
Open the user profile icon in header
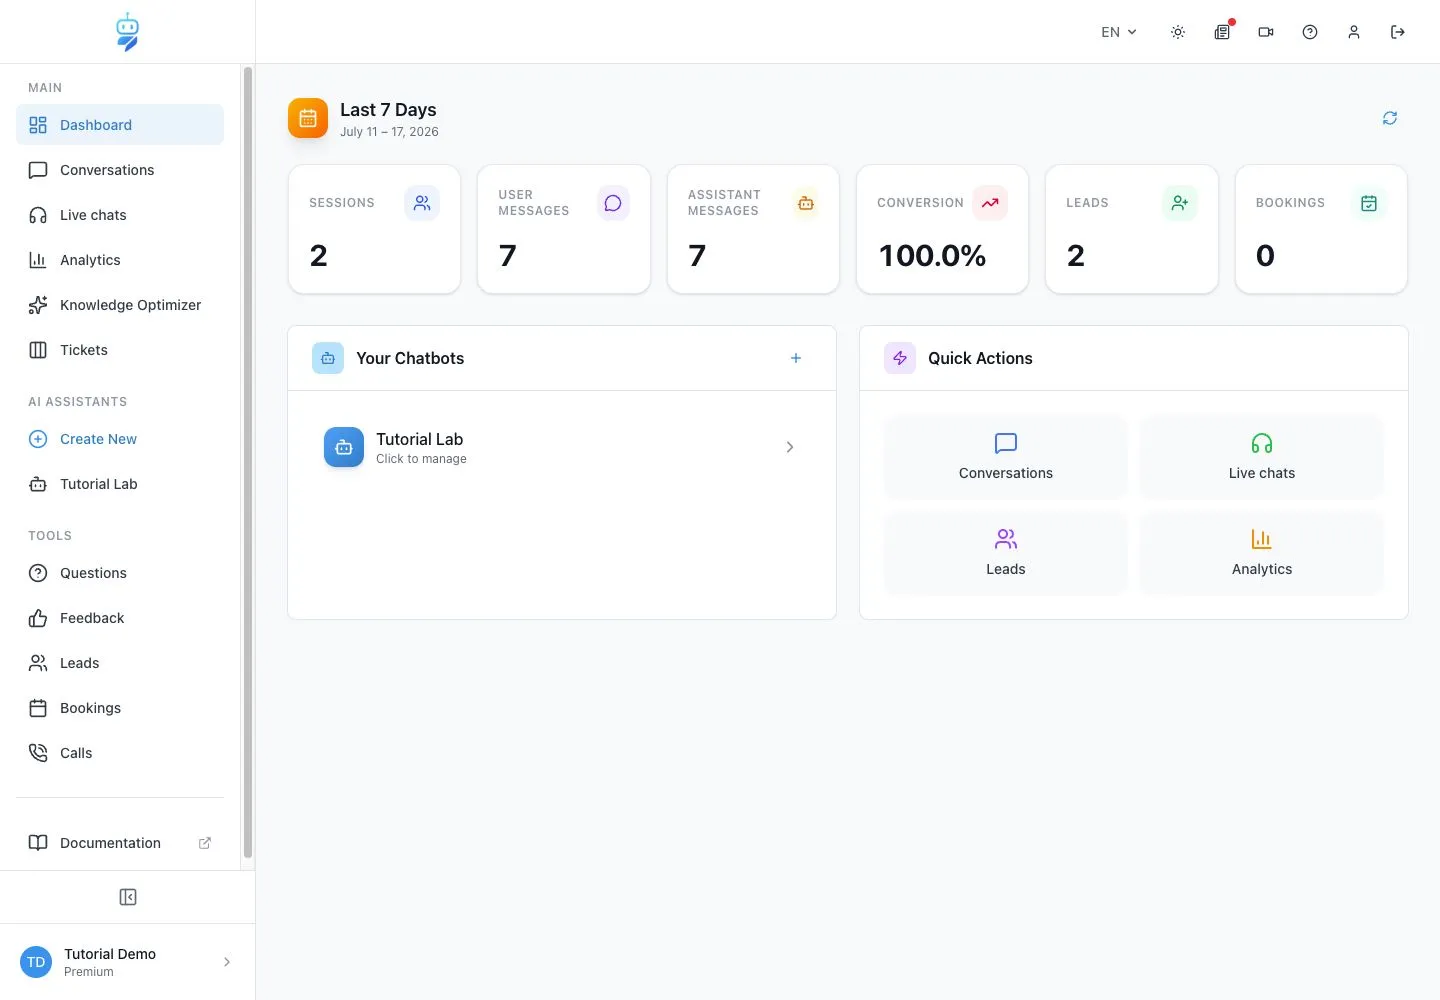coord(1354,32)
